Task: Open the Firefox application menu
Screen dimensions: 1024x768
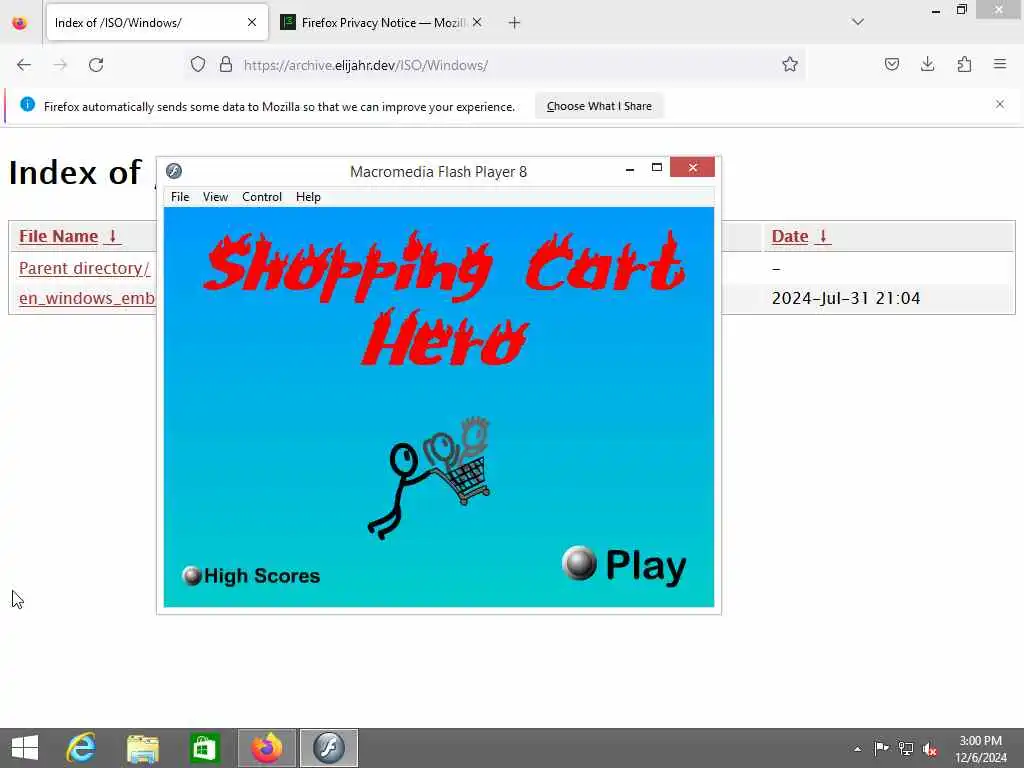Action: [1000, 64]
